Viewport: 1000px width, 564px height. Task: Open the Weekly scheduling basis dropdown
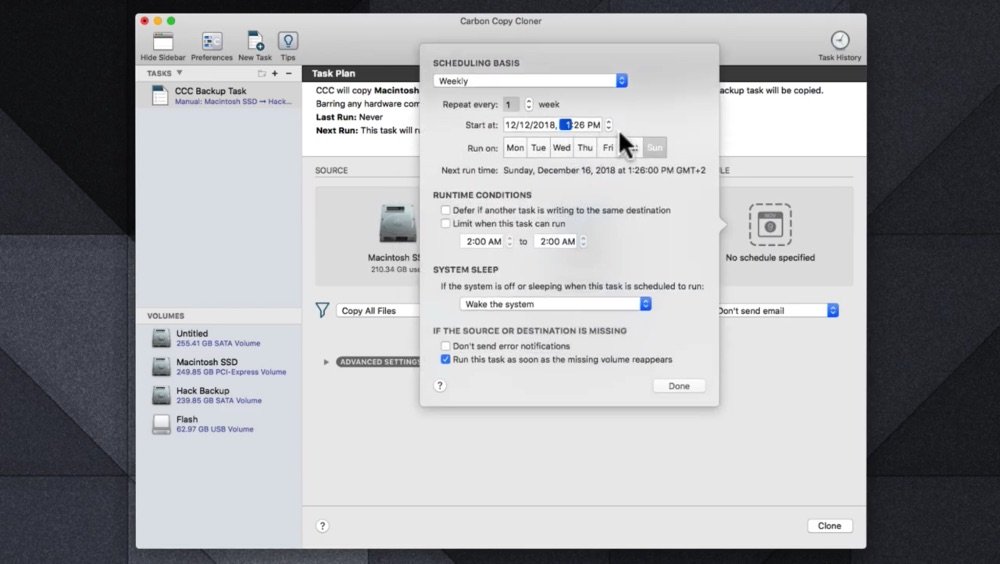pos(530,81)
